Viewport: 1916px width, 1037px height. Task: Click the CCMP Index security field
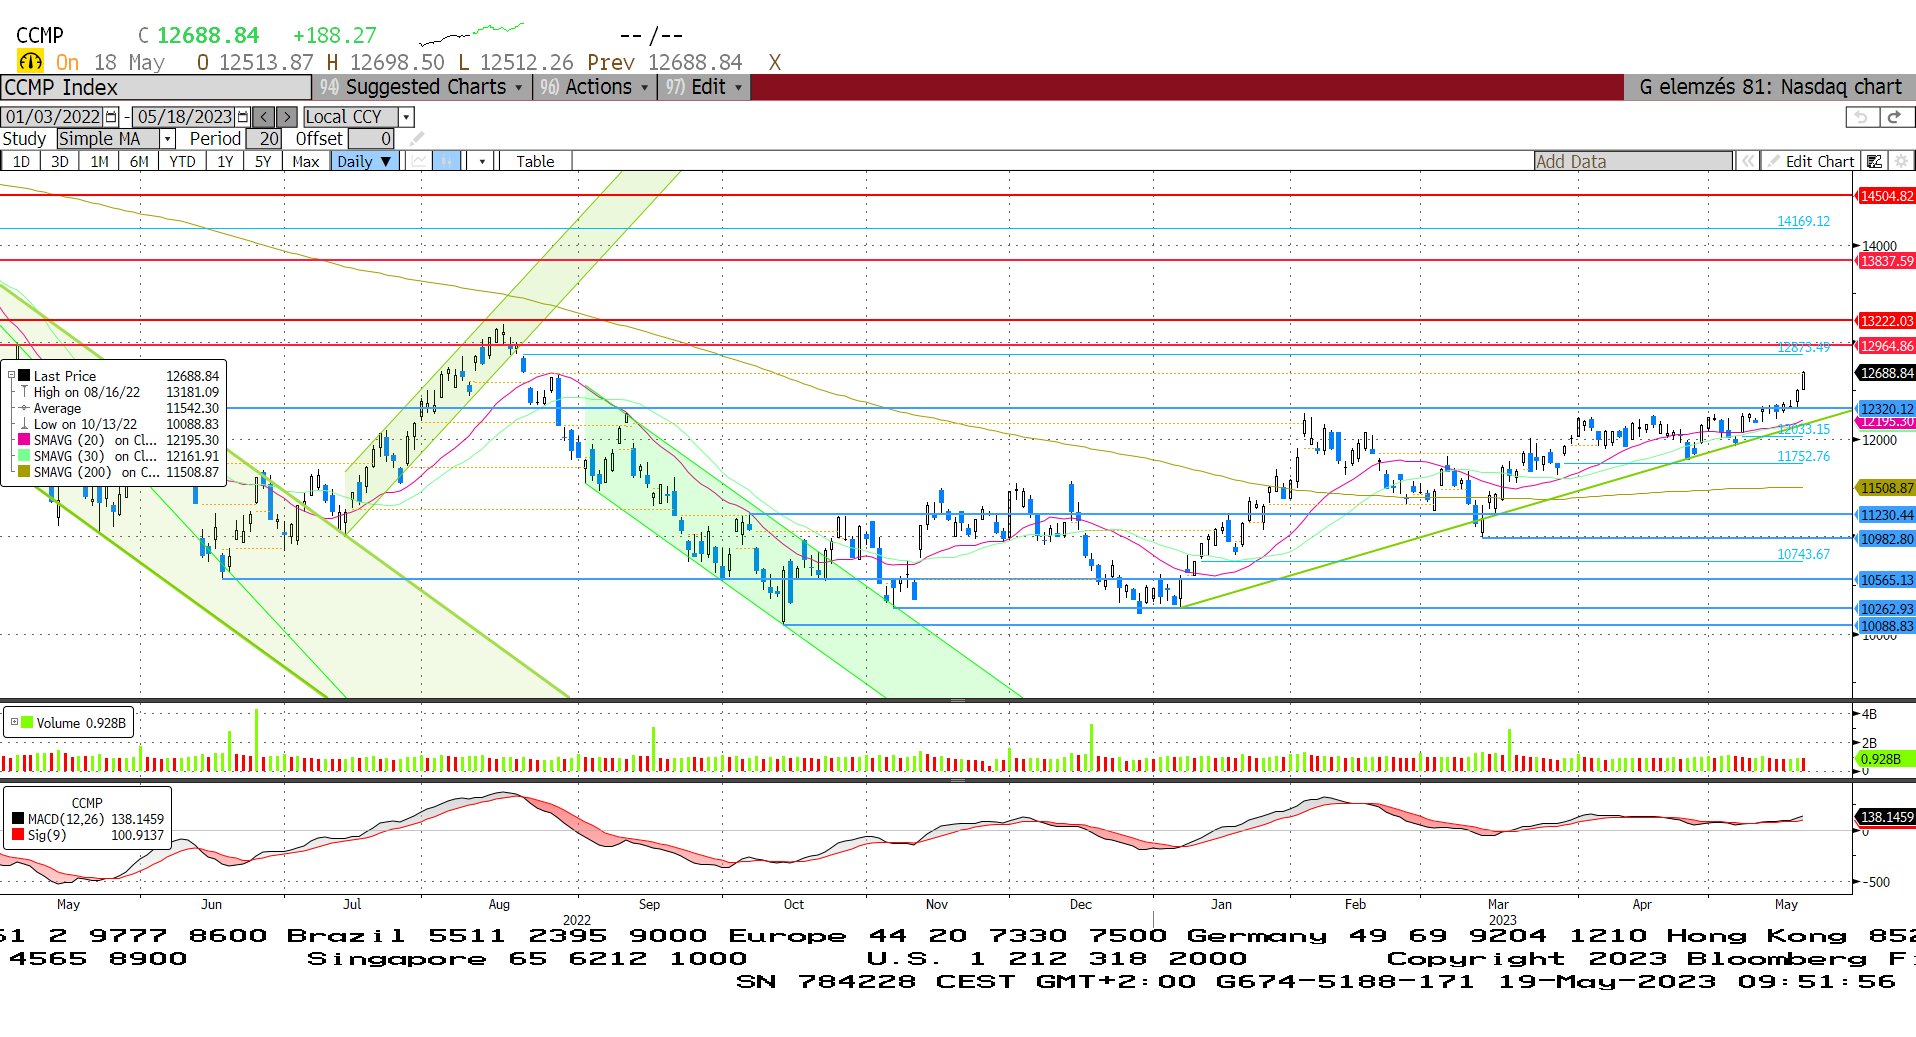pos(156,87)
